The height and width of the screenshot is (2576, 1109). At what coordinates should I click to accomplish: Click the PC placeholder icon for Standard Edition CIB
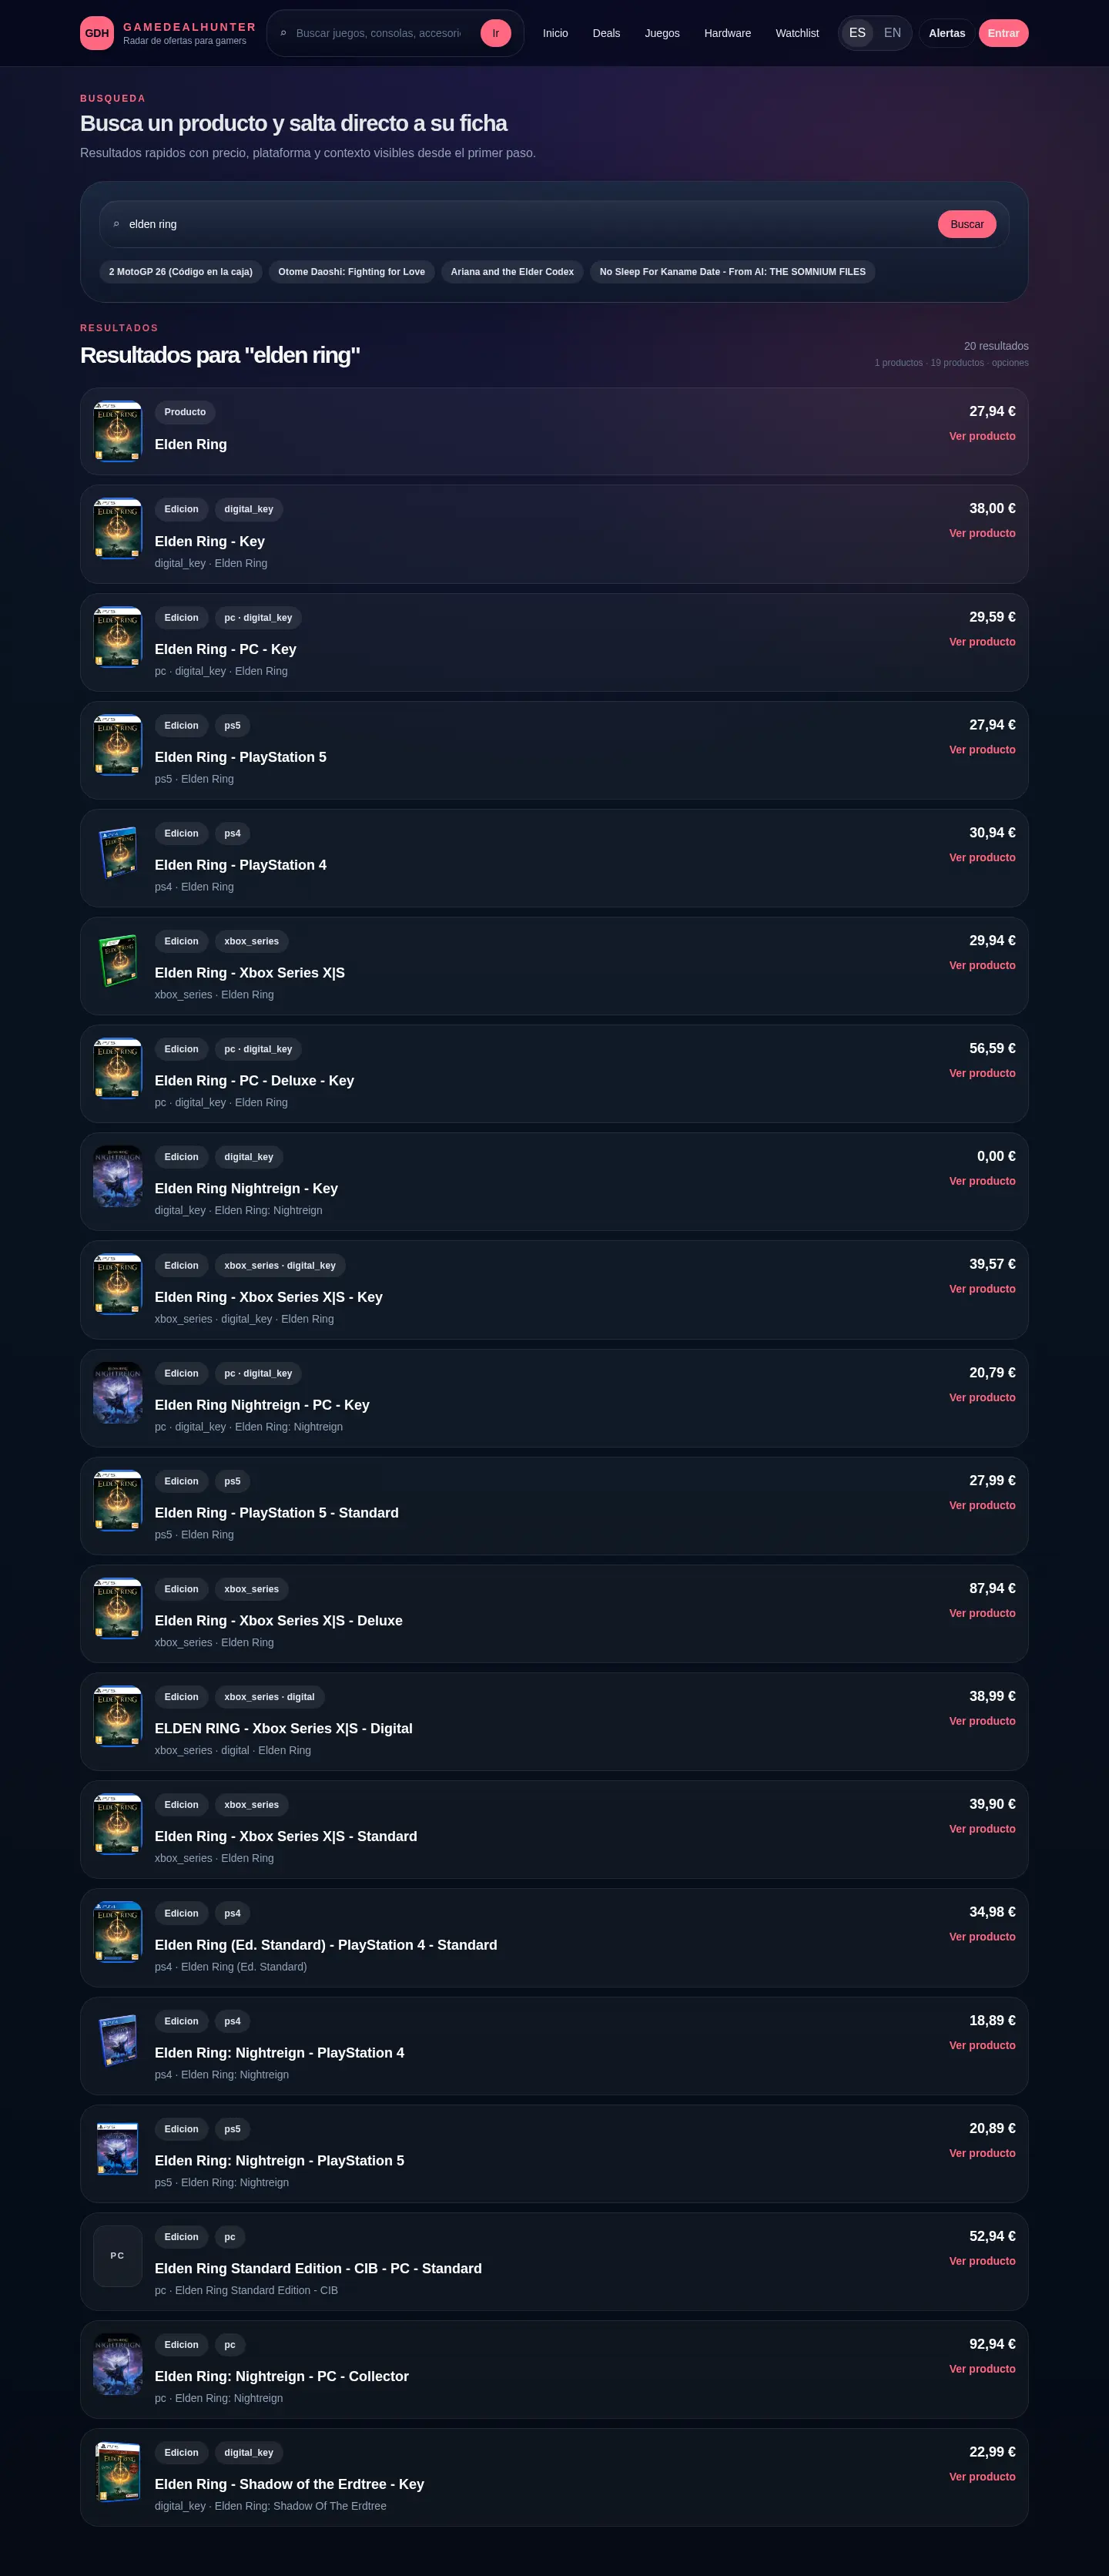point(118,2256)
